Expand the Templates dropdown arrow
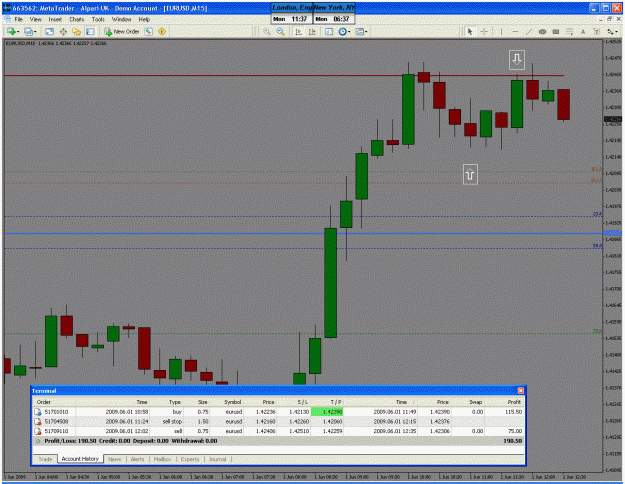Screen dimensions: 625x484 pos(366,31)
